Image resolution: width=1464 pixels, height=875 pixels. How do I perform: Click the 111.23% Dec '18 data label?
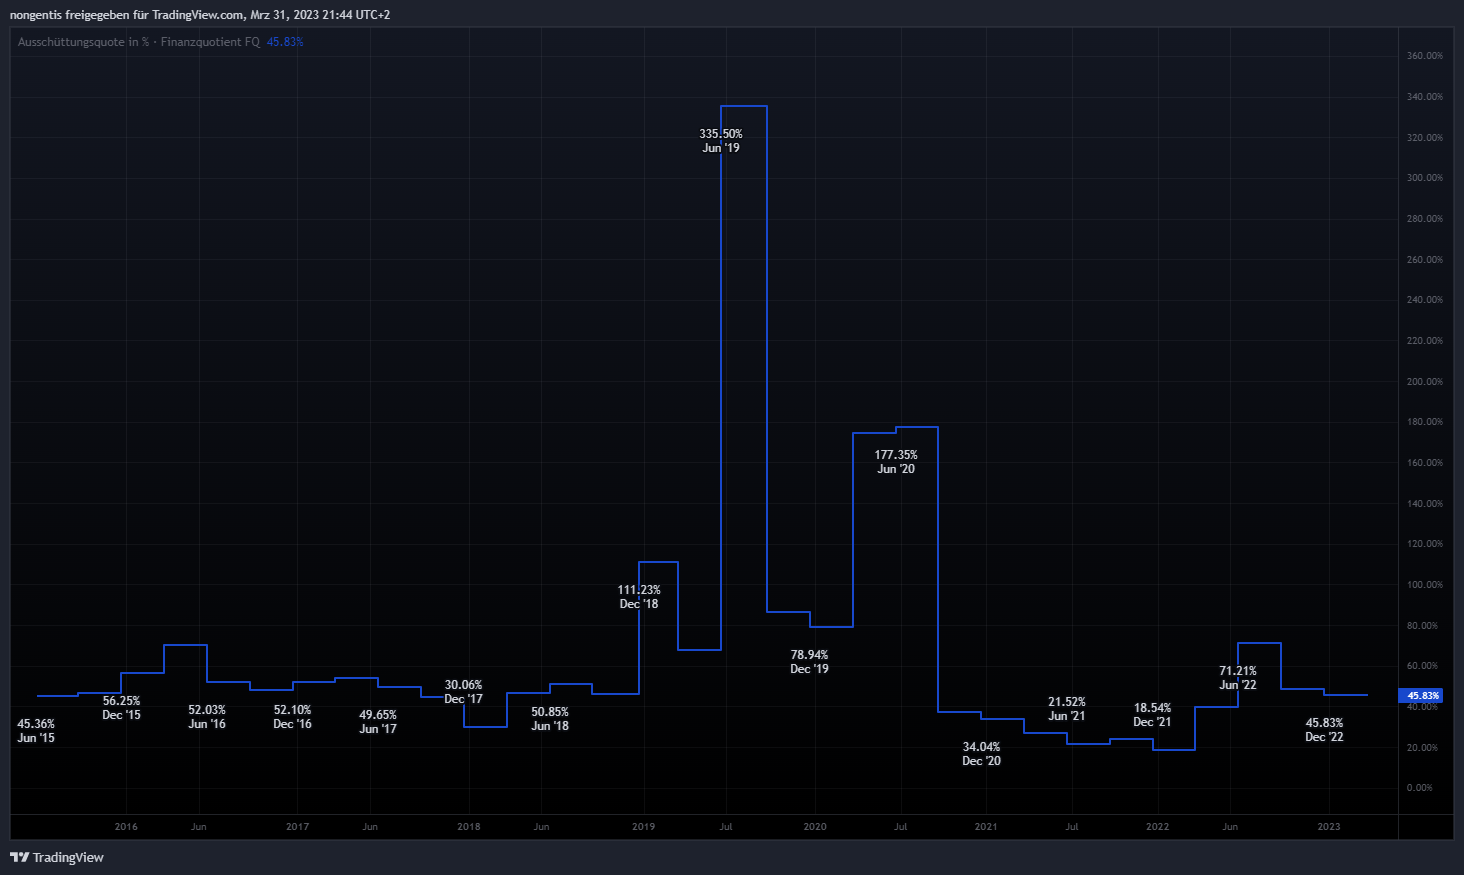pyautogui.click(x=639, y=597)
